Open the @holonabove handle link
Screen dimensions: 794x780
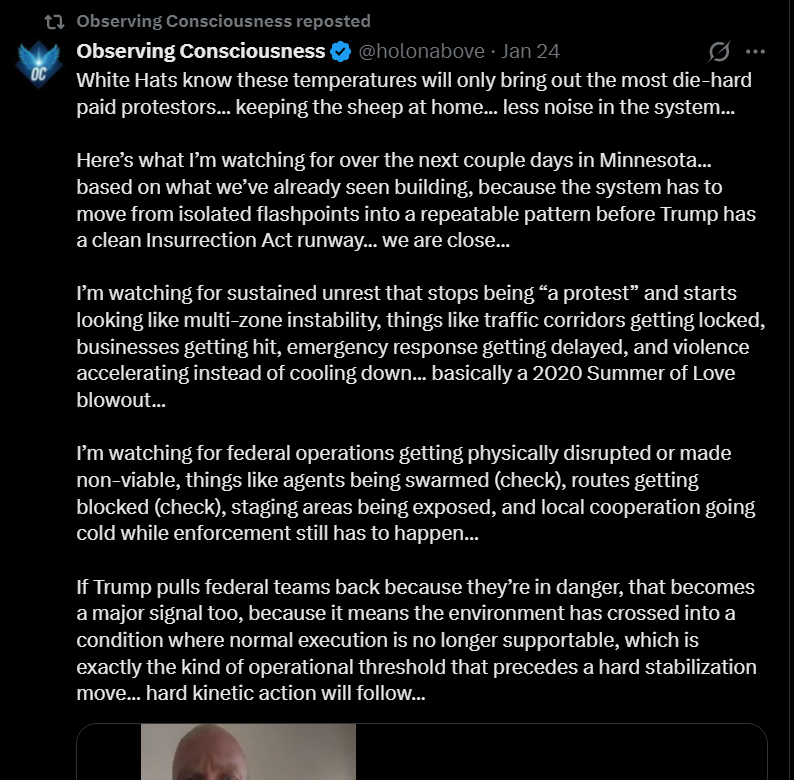[421, 51]
